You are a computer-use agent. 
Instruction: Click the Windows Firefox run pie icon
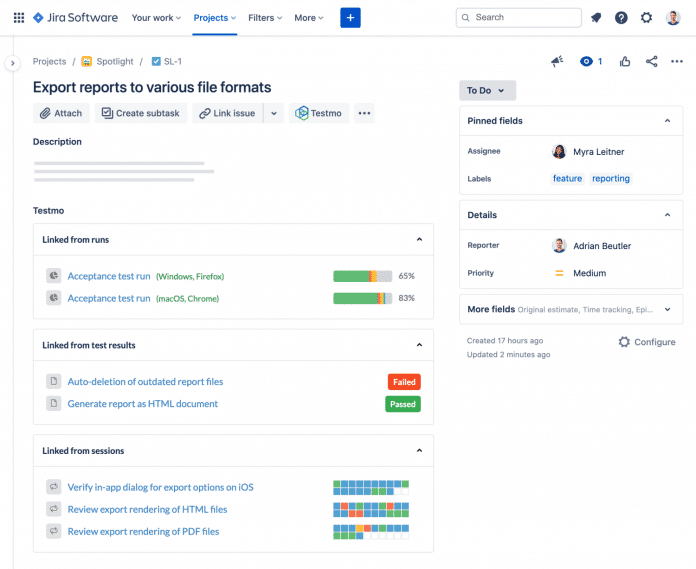54,276
